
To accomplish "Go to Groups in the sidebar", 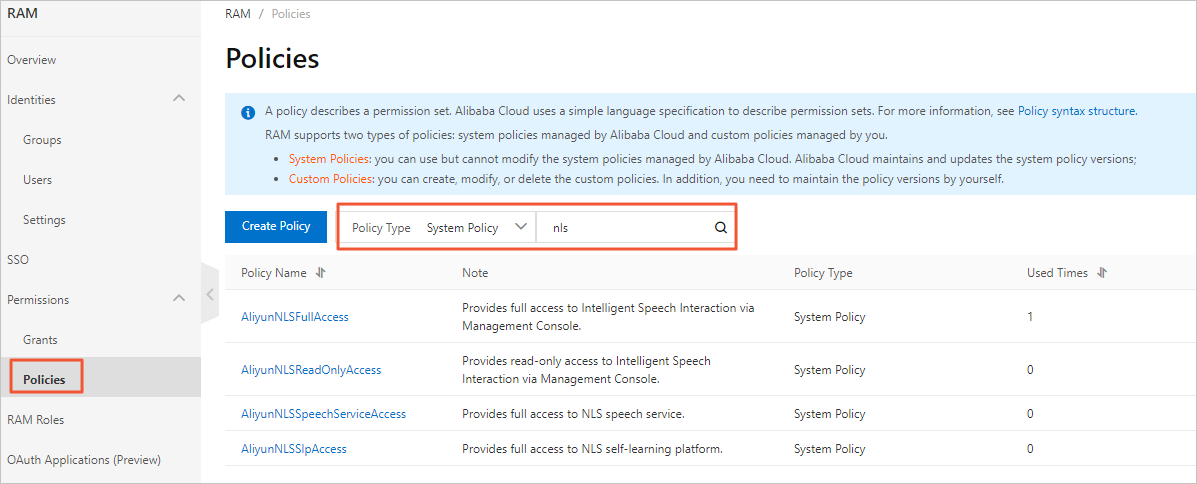I will click(x=42, y=140).
